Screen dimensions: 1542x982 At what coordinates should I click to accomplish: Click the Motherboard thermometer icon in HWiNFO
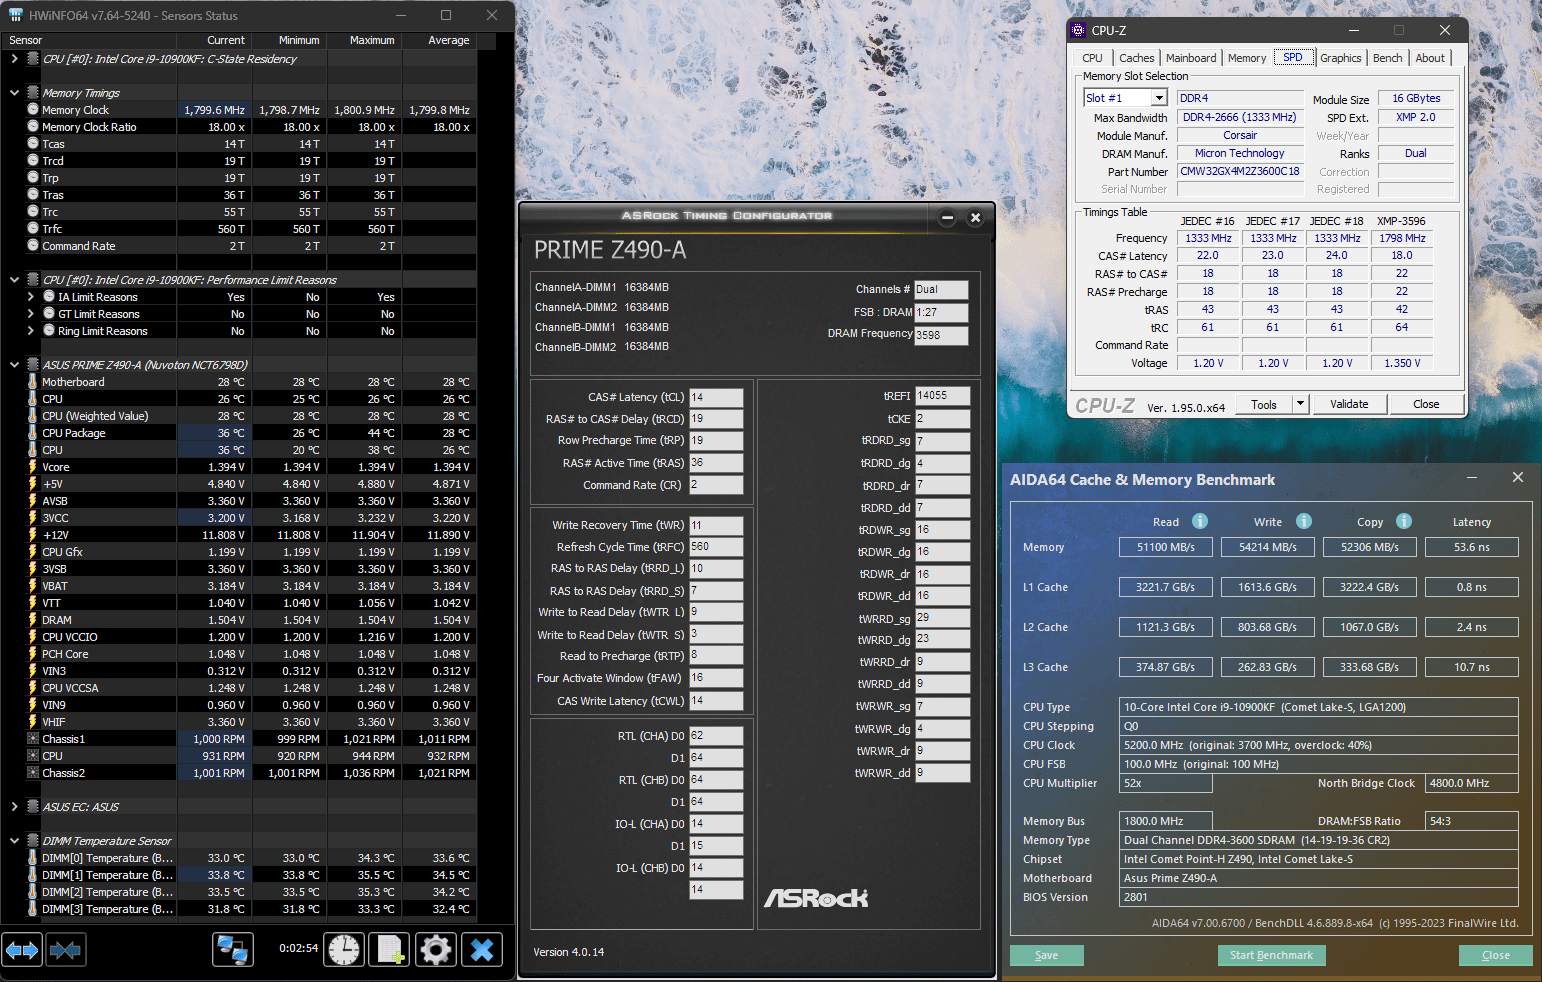click(33, 382)
